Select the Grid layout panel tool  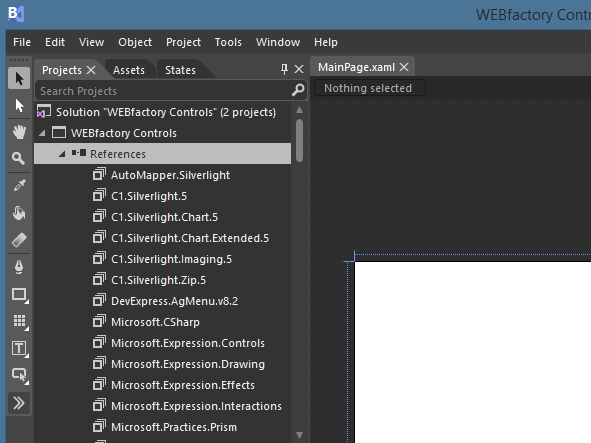coord(19,321)
